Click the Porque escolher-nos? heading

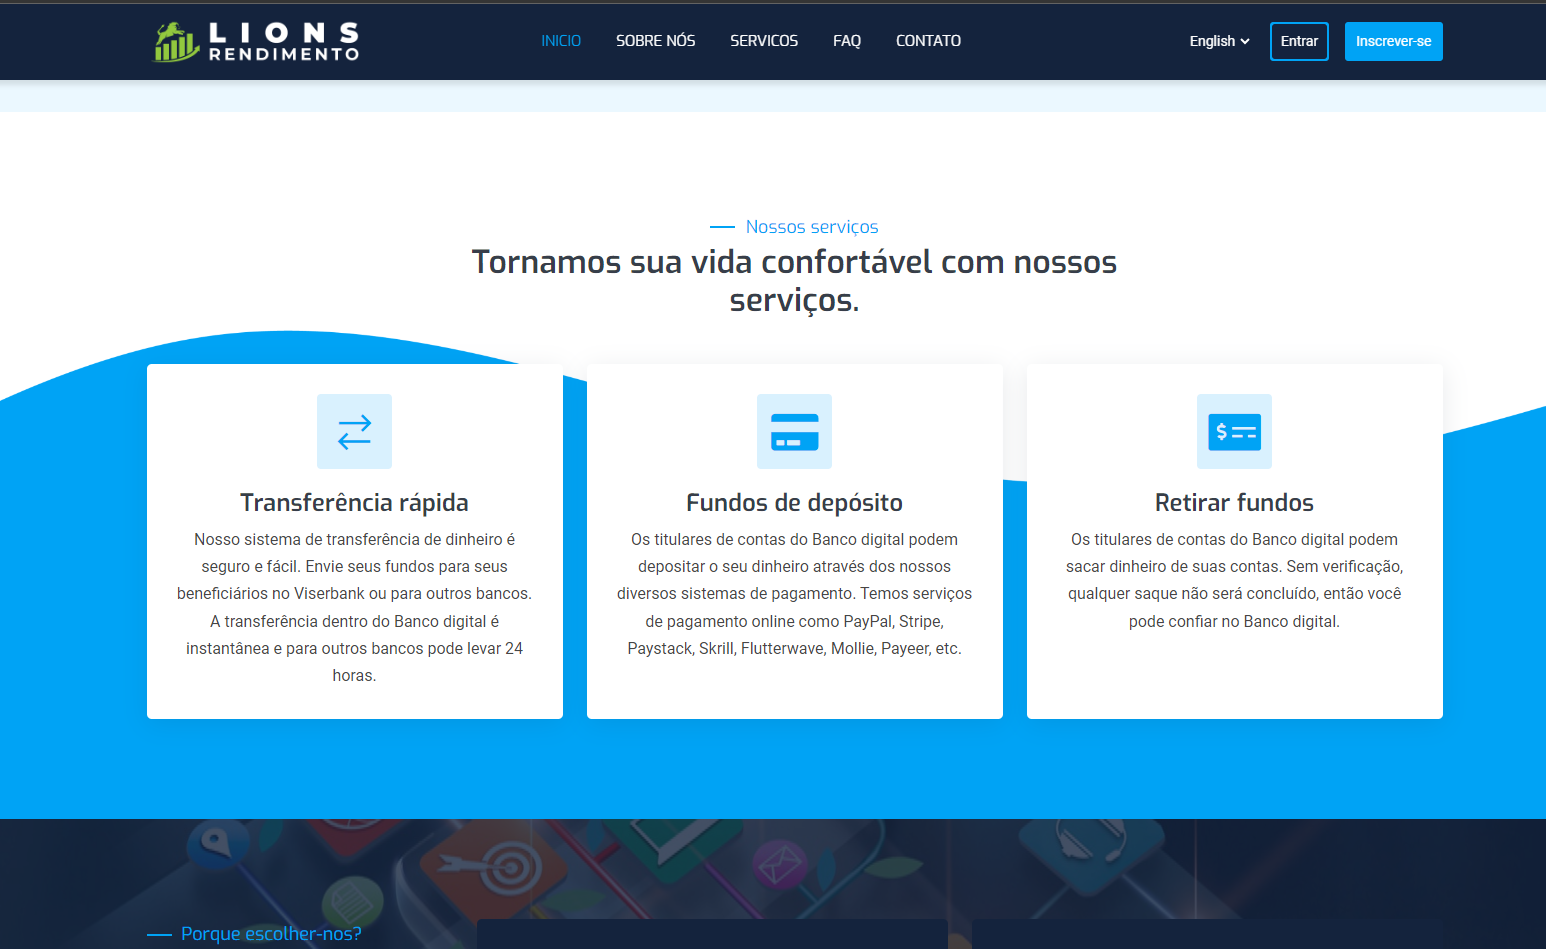coord(270,933)
